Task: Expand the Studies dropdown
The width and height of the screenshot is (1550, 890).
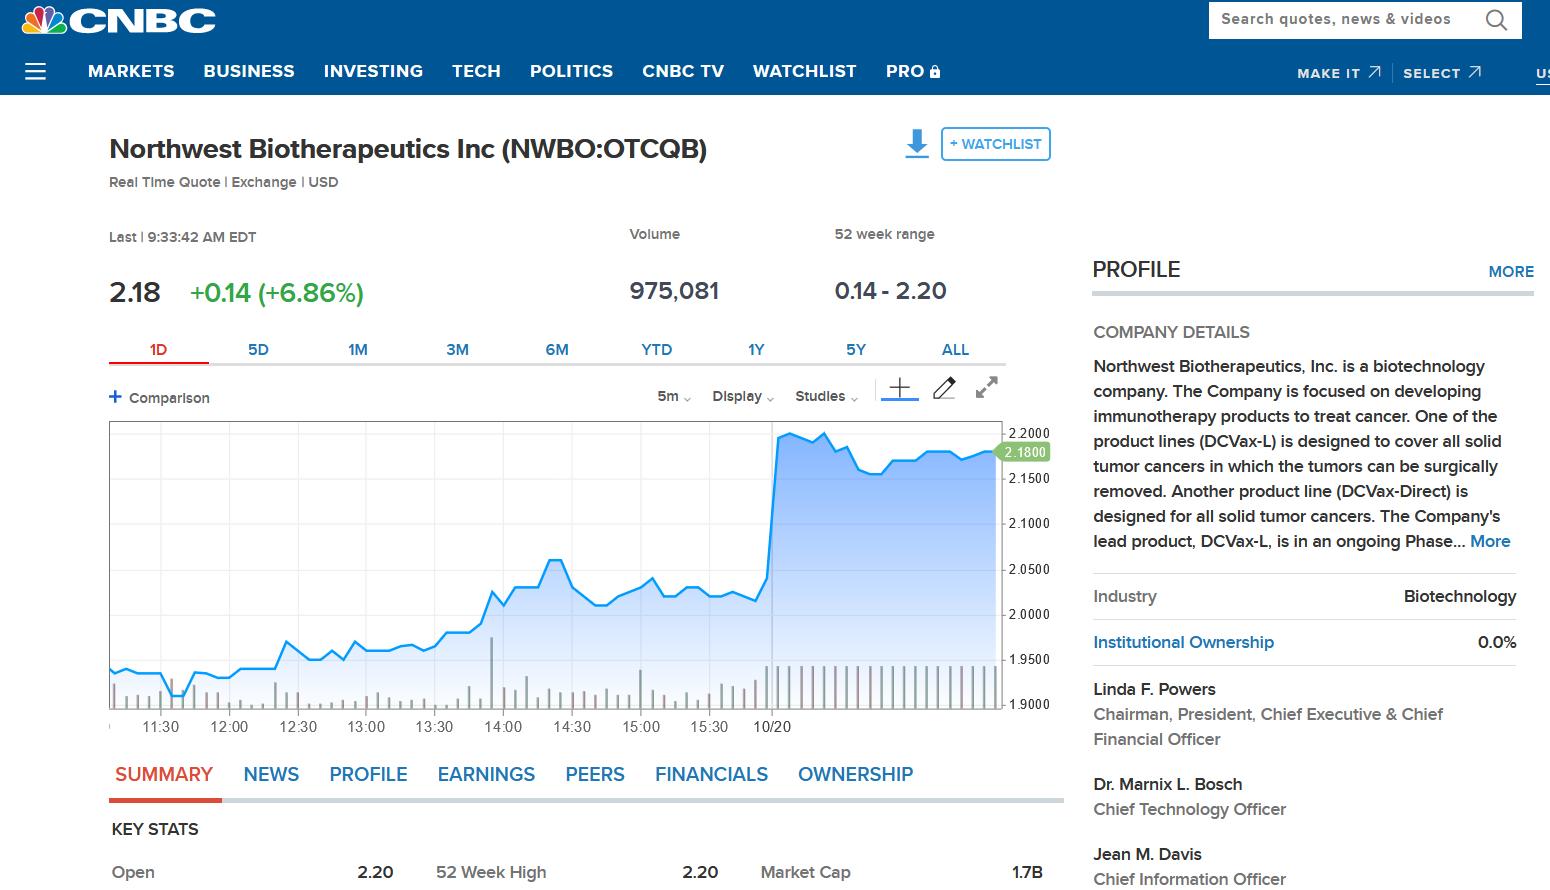Action: 826,397
